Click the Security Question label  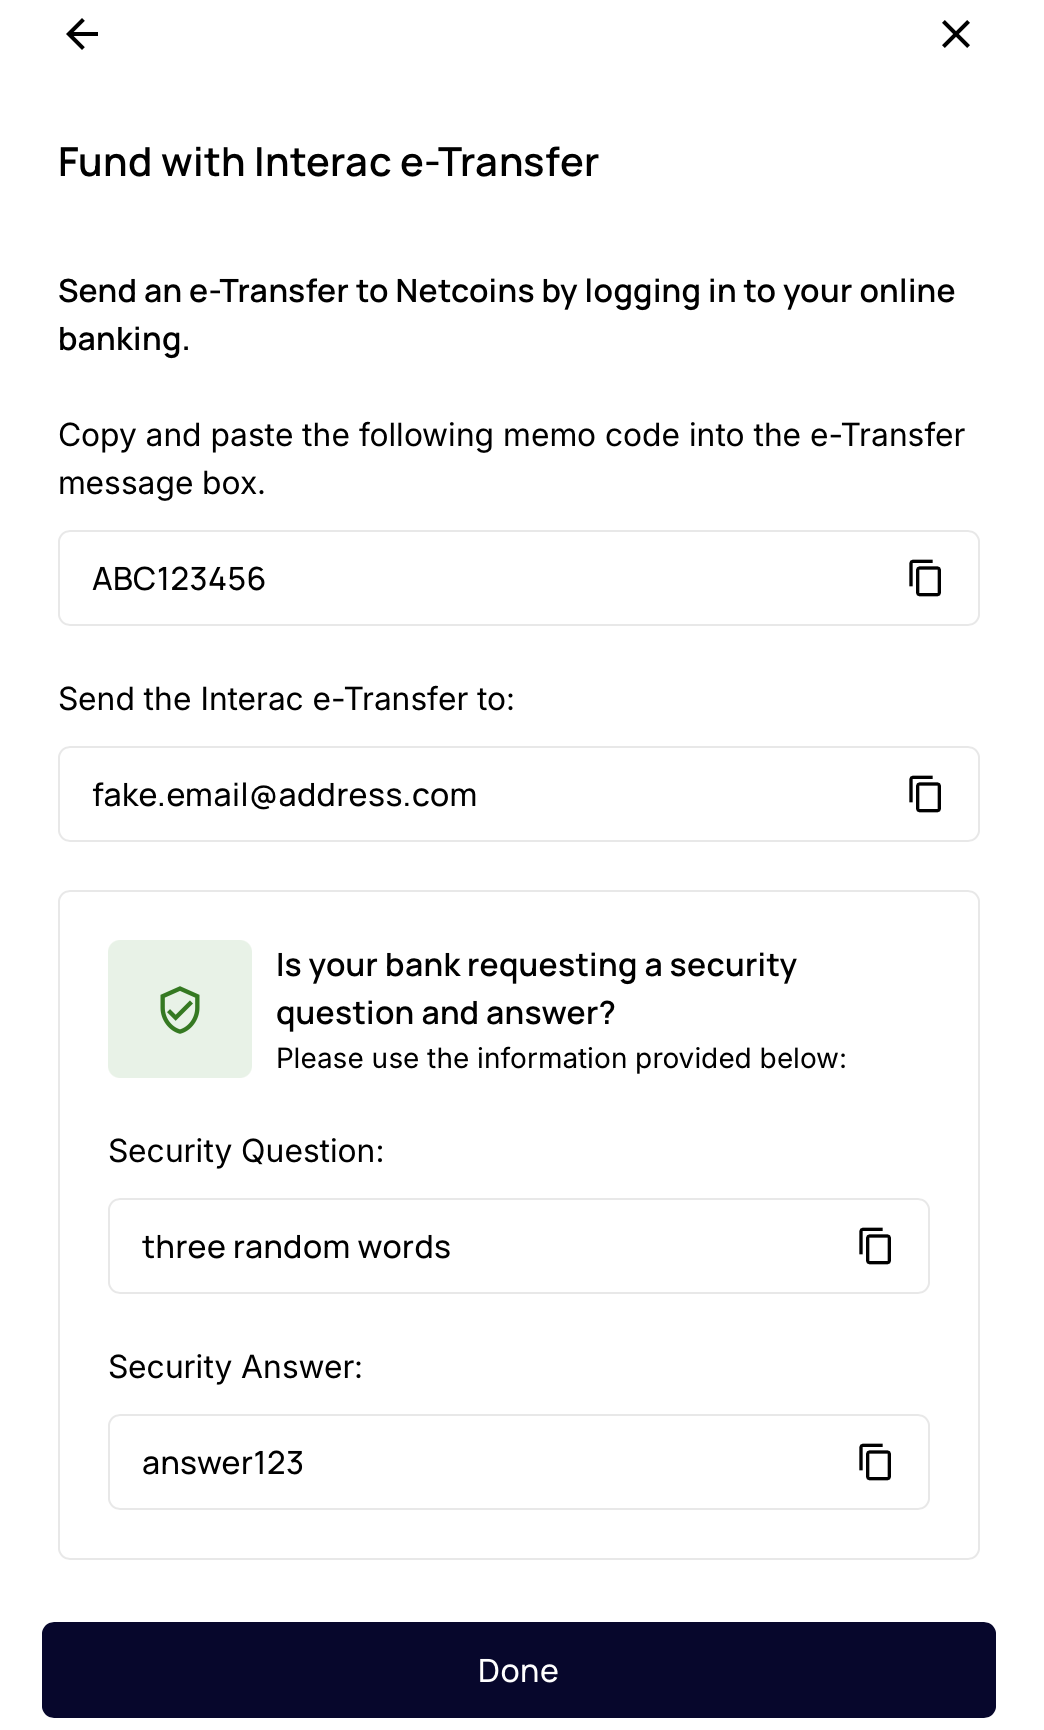[246, 1151]
